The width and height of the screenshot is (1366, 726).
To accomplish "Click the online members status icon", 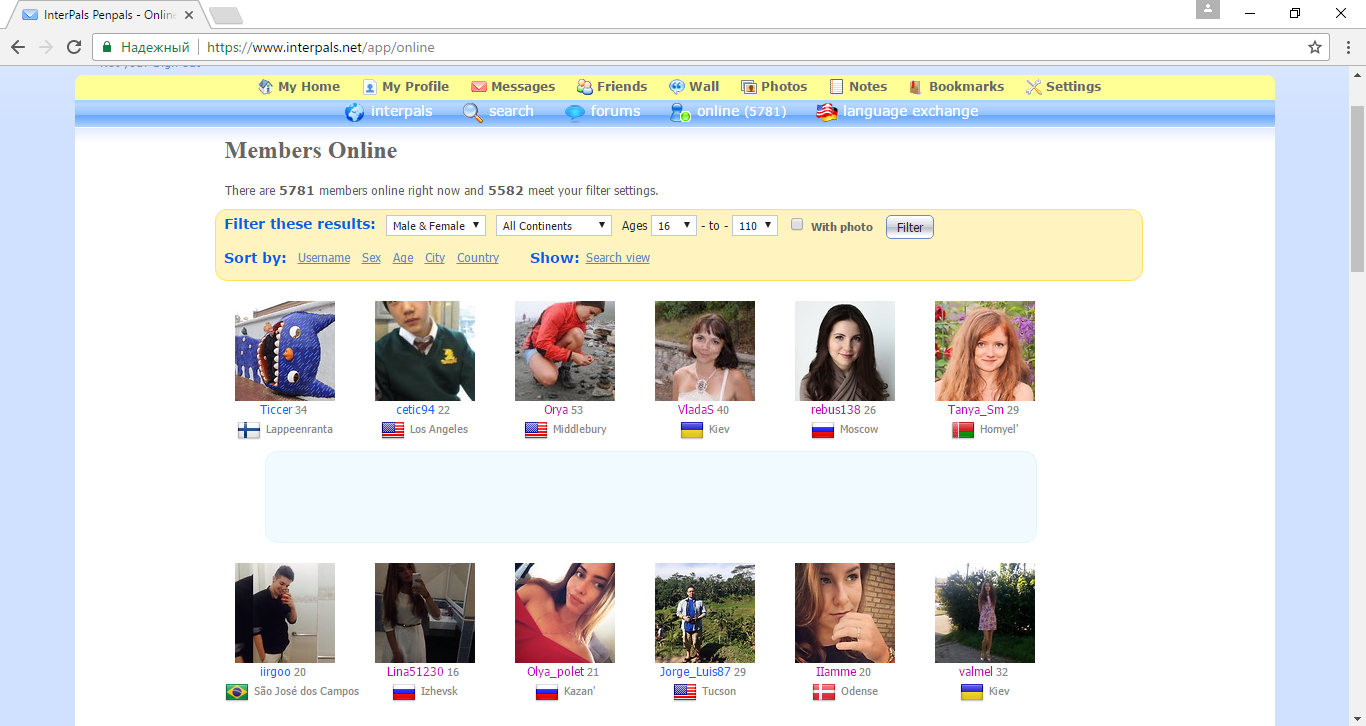I will click(680, 112).
